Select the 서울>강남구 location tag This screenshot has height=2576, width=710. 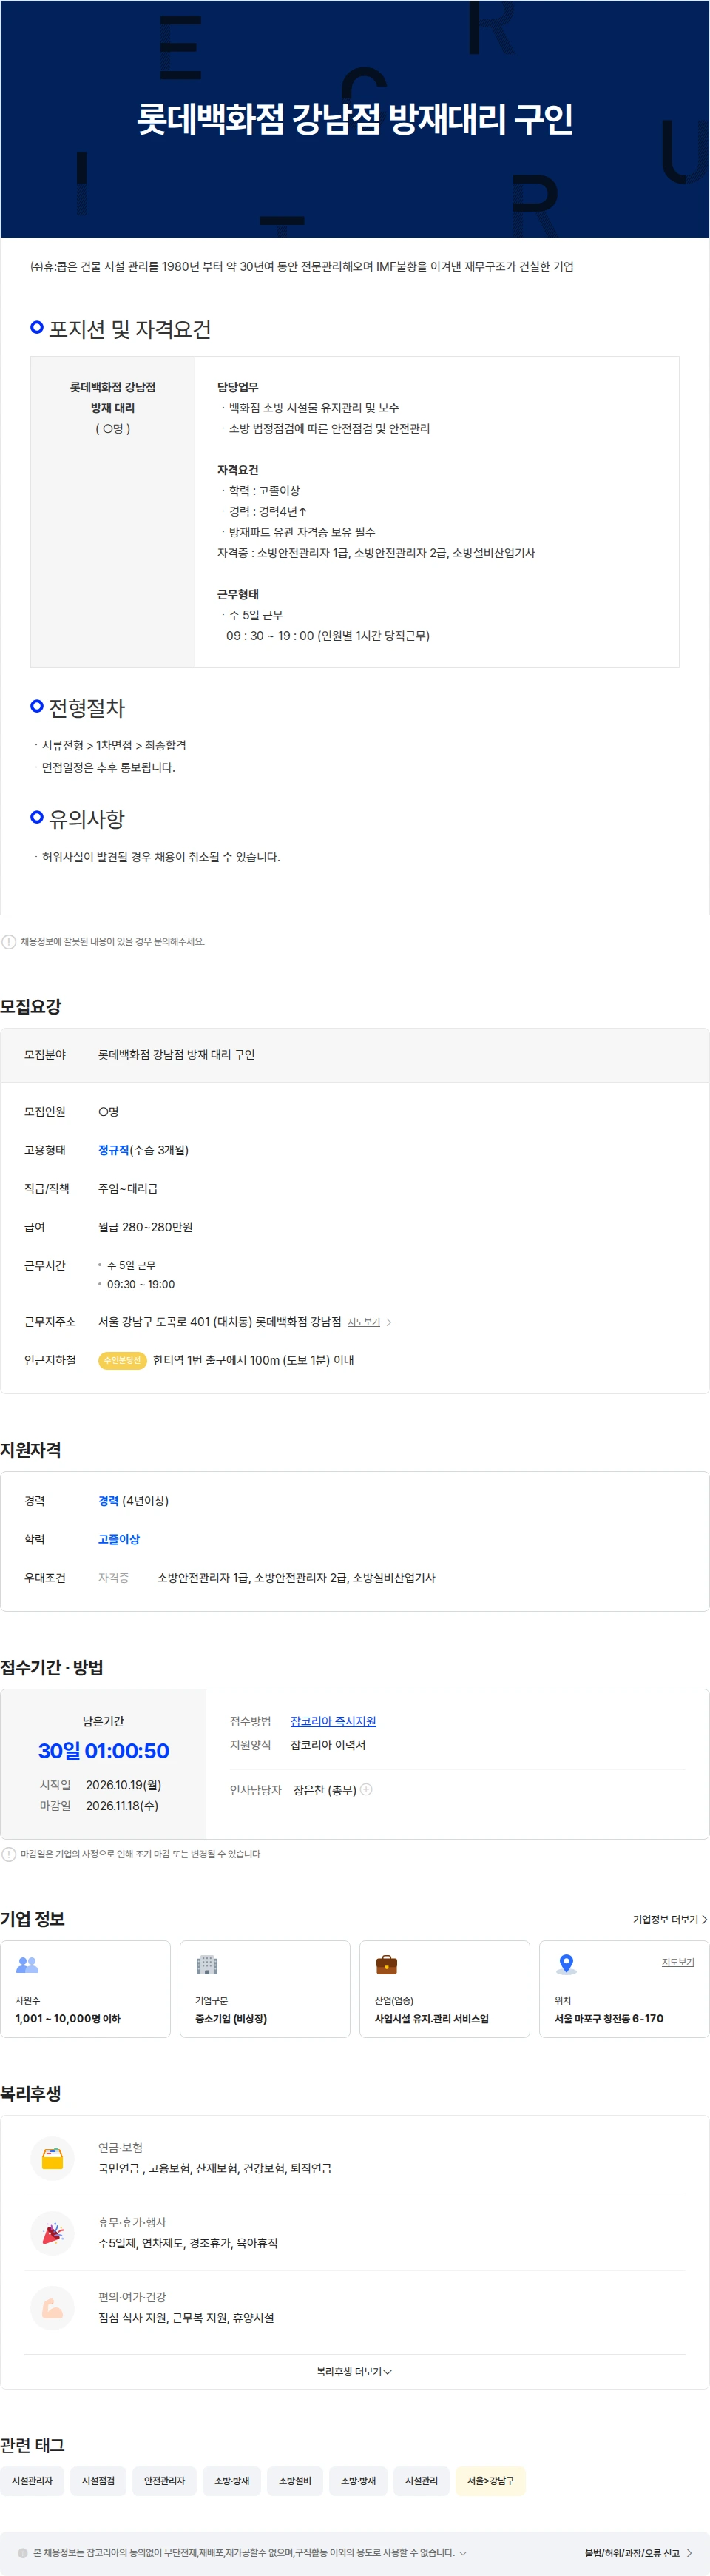click(x=490, y=2480)
